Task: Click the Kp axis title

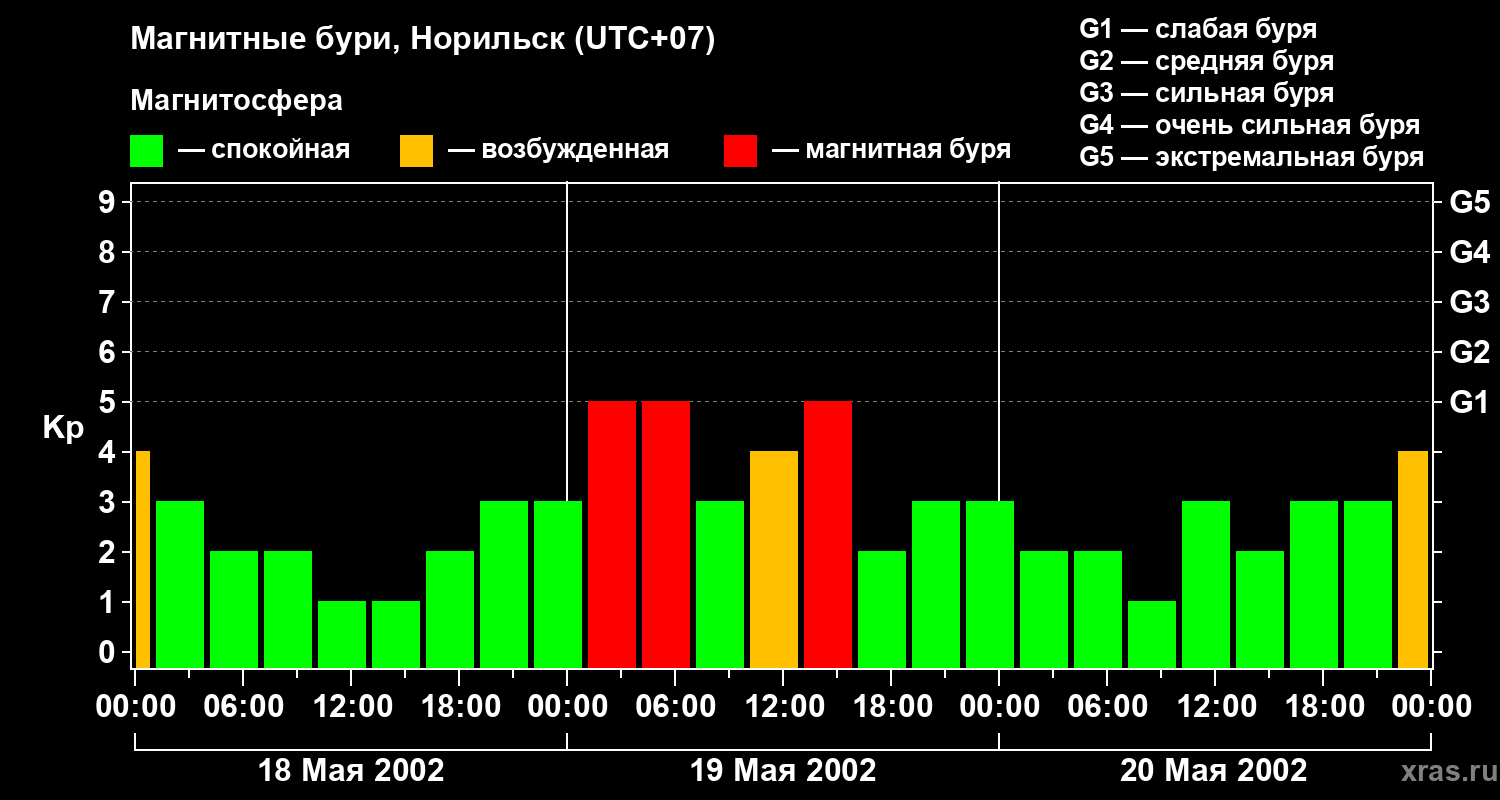Action: 64,427
